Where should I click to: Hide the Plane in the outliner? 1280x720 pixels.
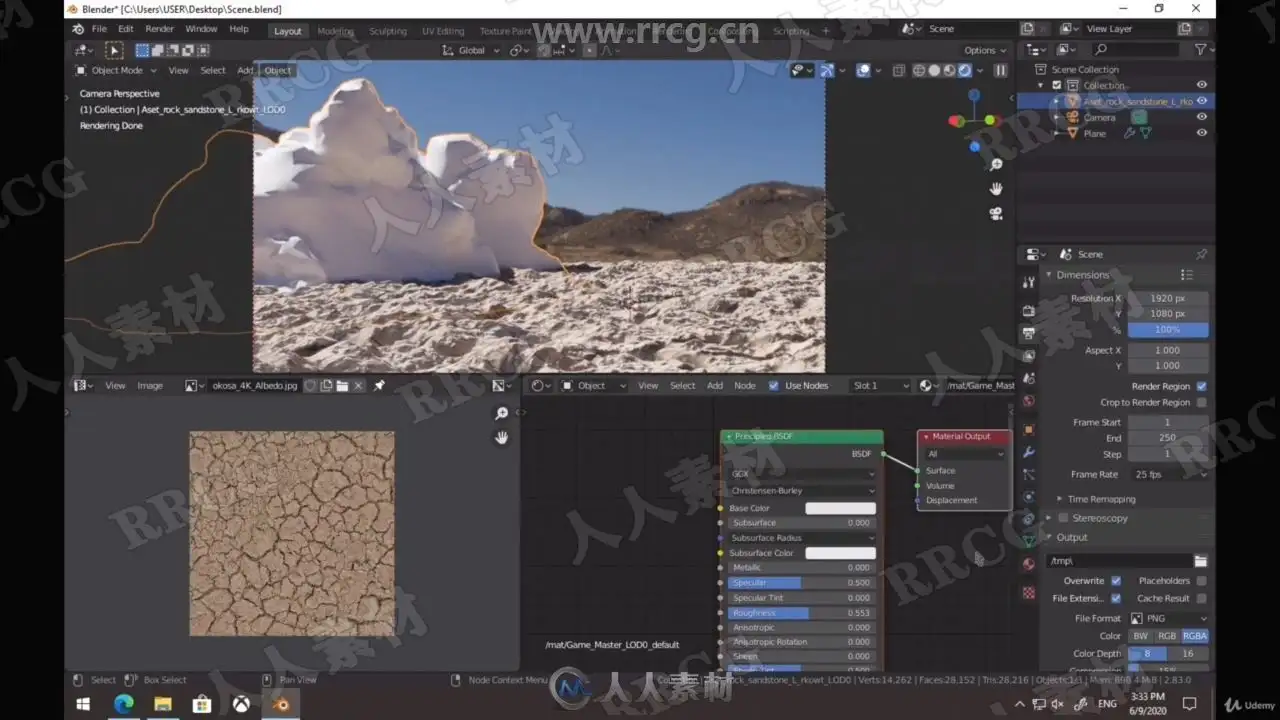pos(1202,133)
